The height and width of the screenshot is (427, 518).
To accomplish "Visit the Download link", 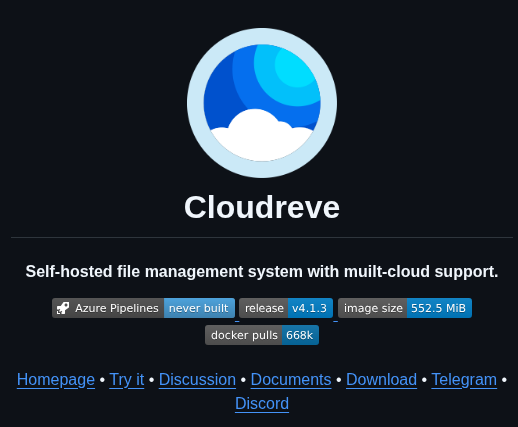I will pos(381,380).
